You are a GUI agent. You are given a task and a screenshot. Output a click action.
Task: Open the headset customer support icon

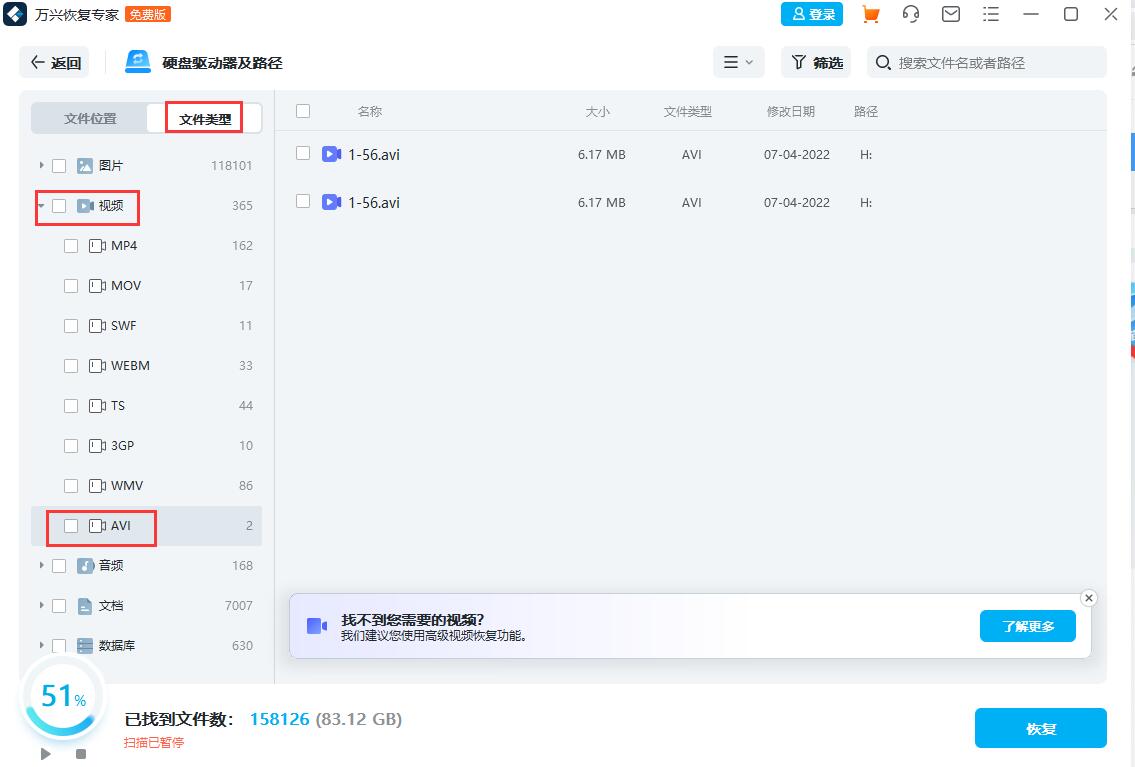pos(911,14)
